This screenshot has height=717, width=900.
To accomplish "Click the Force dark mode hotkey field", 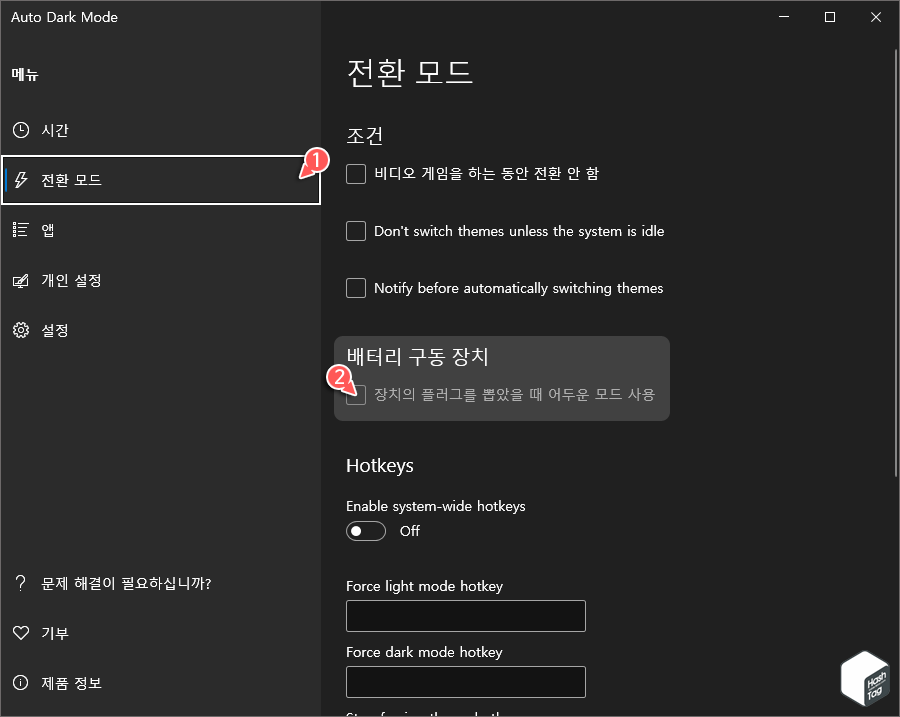I will pyautogui.click(x=465, y=682).
